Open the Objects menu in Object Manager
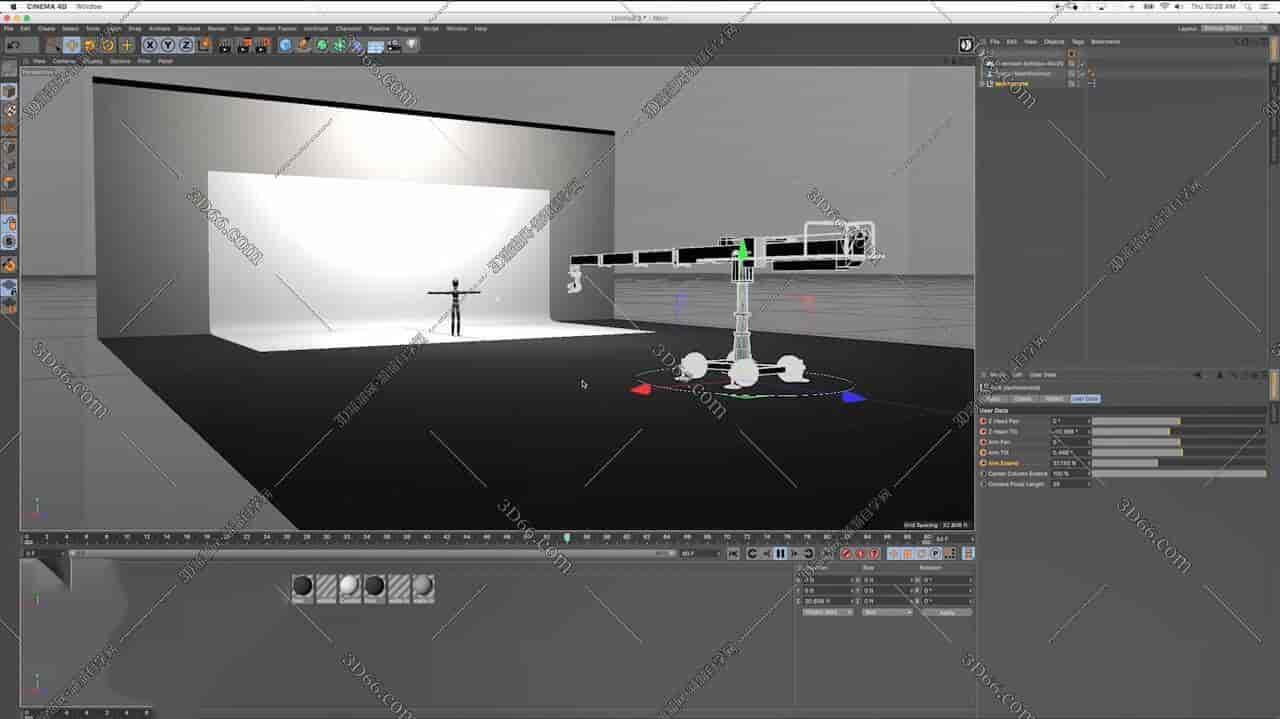The width and height of the screenshot is (1280, 719). tap(1054, 42)
